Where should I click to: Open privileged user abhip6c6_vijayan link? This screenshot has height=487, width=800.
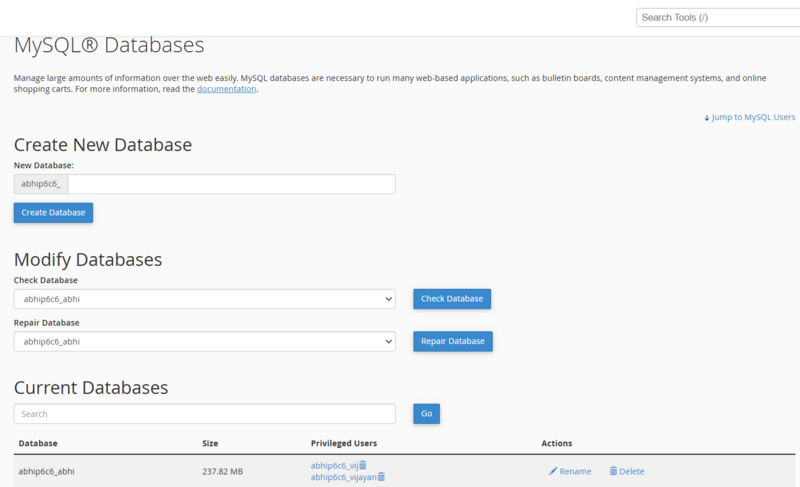(x=343, y=477)
